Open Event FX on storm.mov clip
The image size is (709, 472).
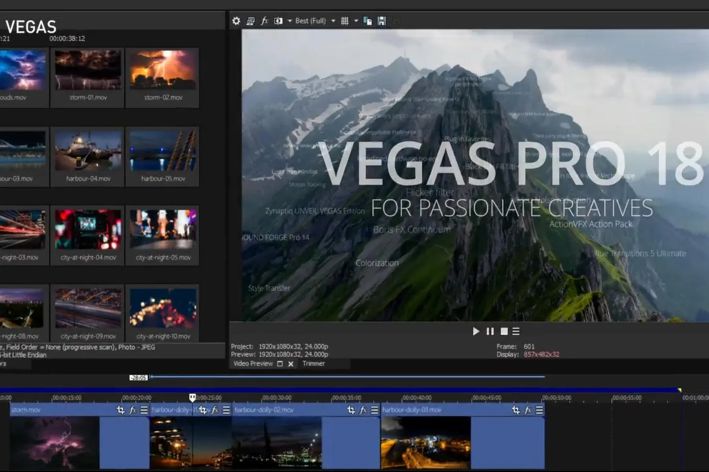(x=132, y=410)
